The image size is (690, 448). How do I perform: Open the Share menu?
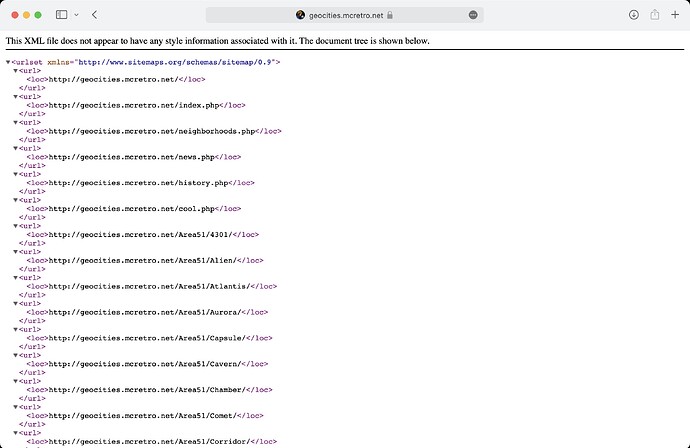655,15
